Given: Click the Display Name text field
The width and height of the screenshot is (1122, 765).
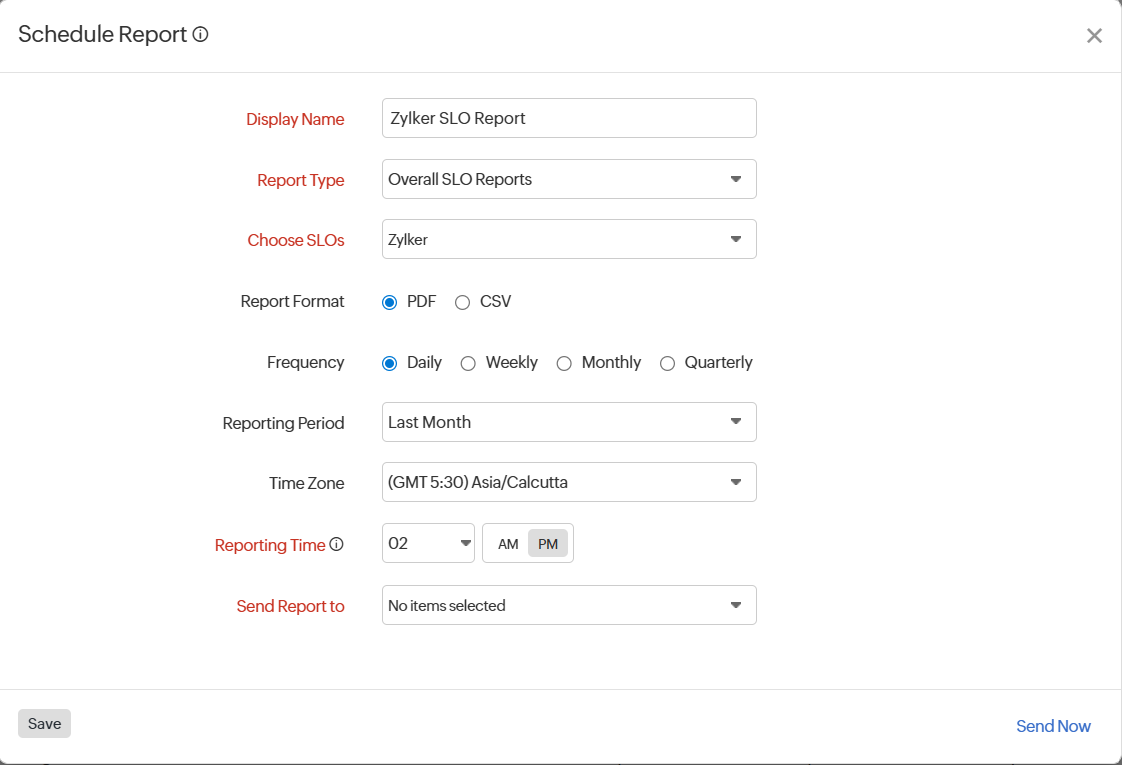Looking at the screenshot, I should click(x=569, y=118).
